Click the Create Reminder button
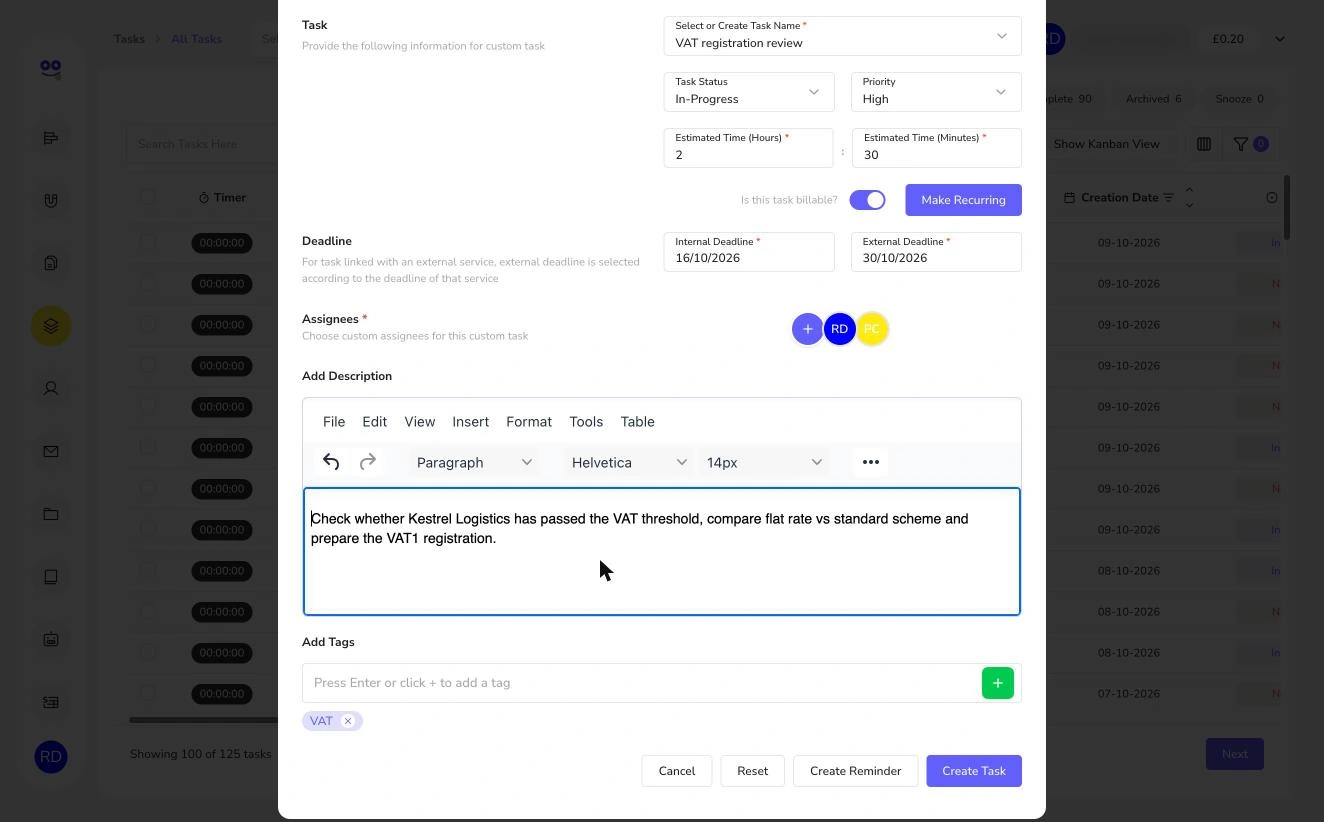Viewport: 1324px width, 822px height. (x=856, y=771)
